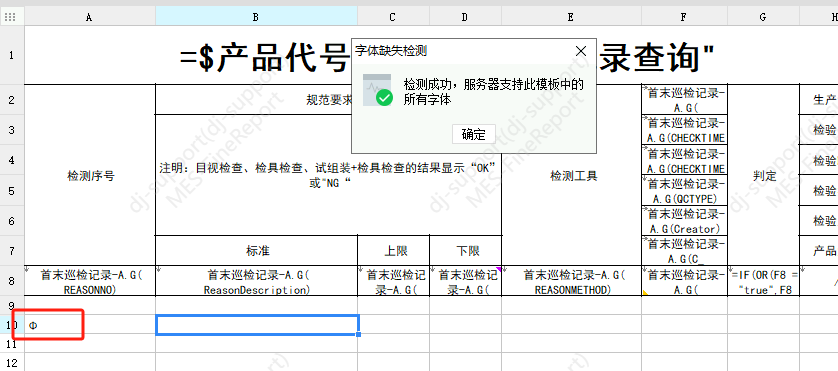Viewport: 838px width, 371px height.
Task: Select row 2 header
Action: pos(12,99)
